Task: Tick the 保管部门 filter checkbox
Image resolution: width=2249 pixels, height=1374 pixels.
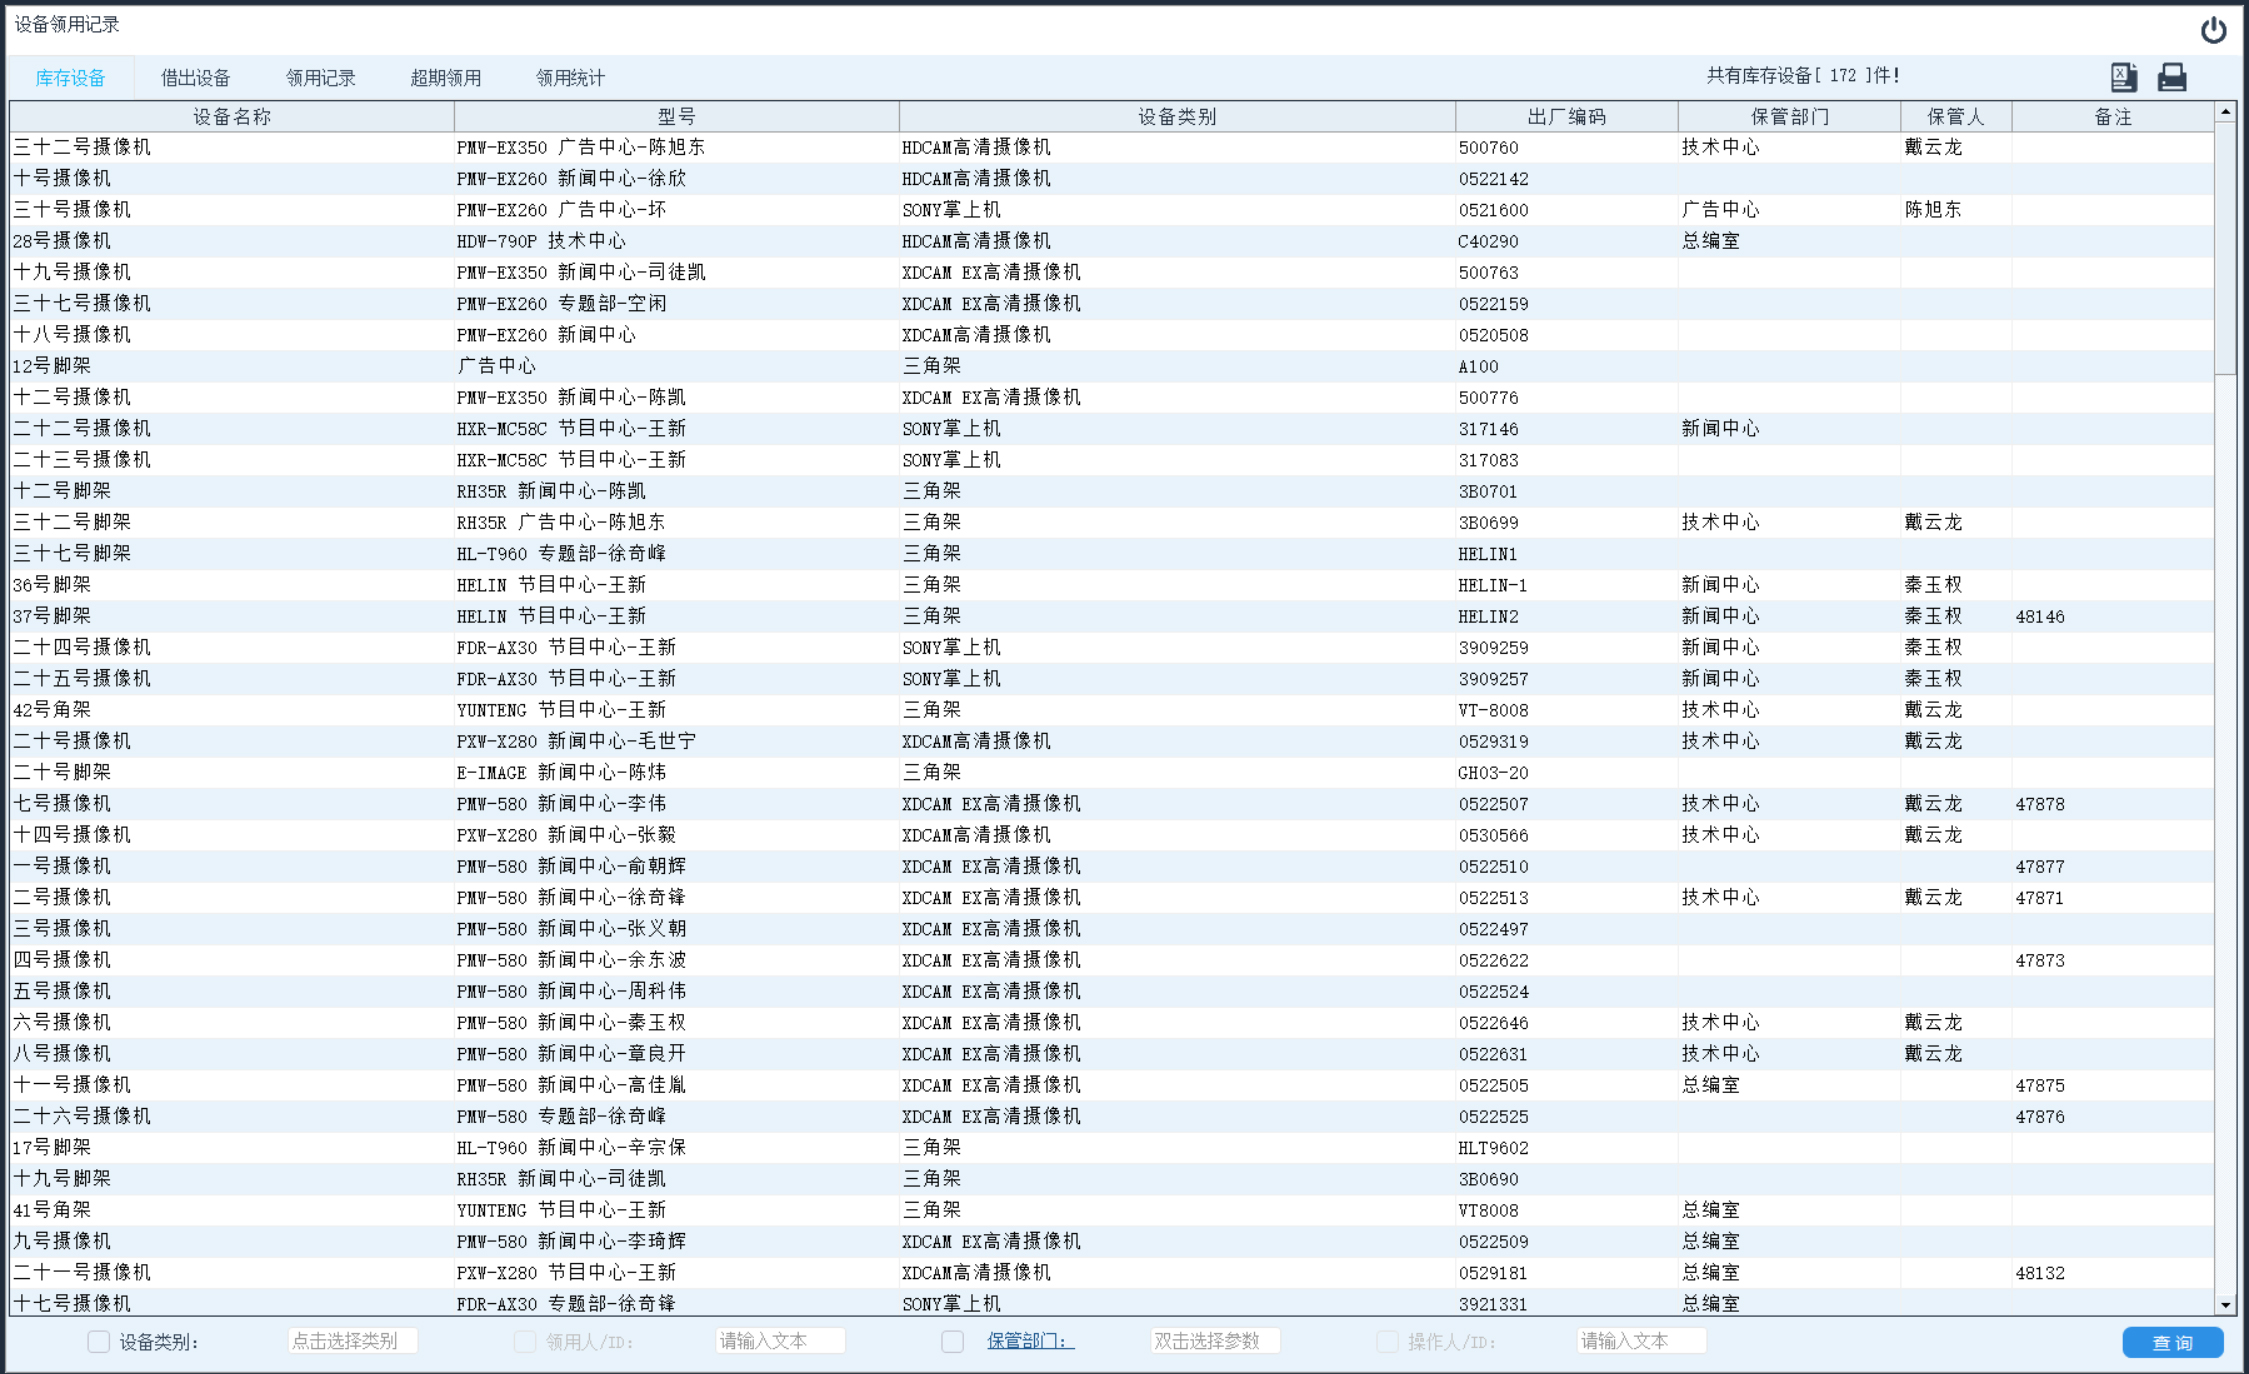Action: coord(952,1341)
